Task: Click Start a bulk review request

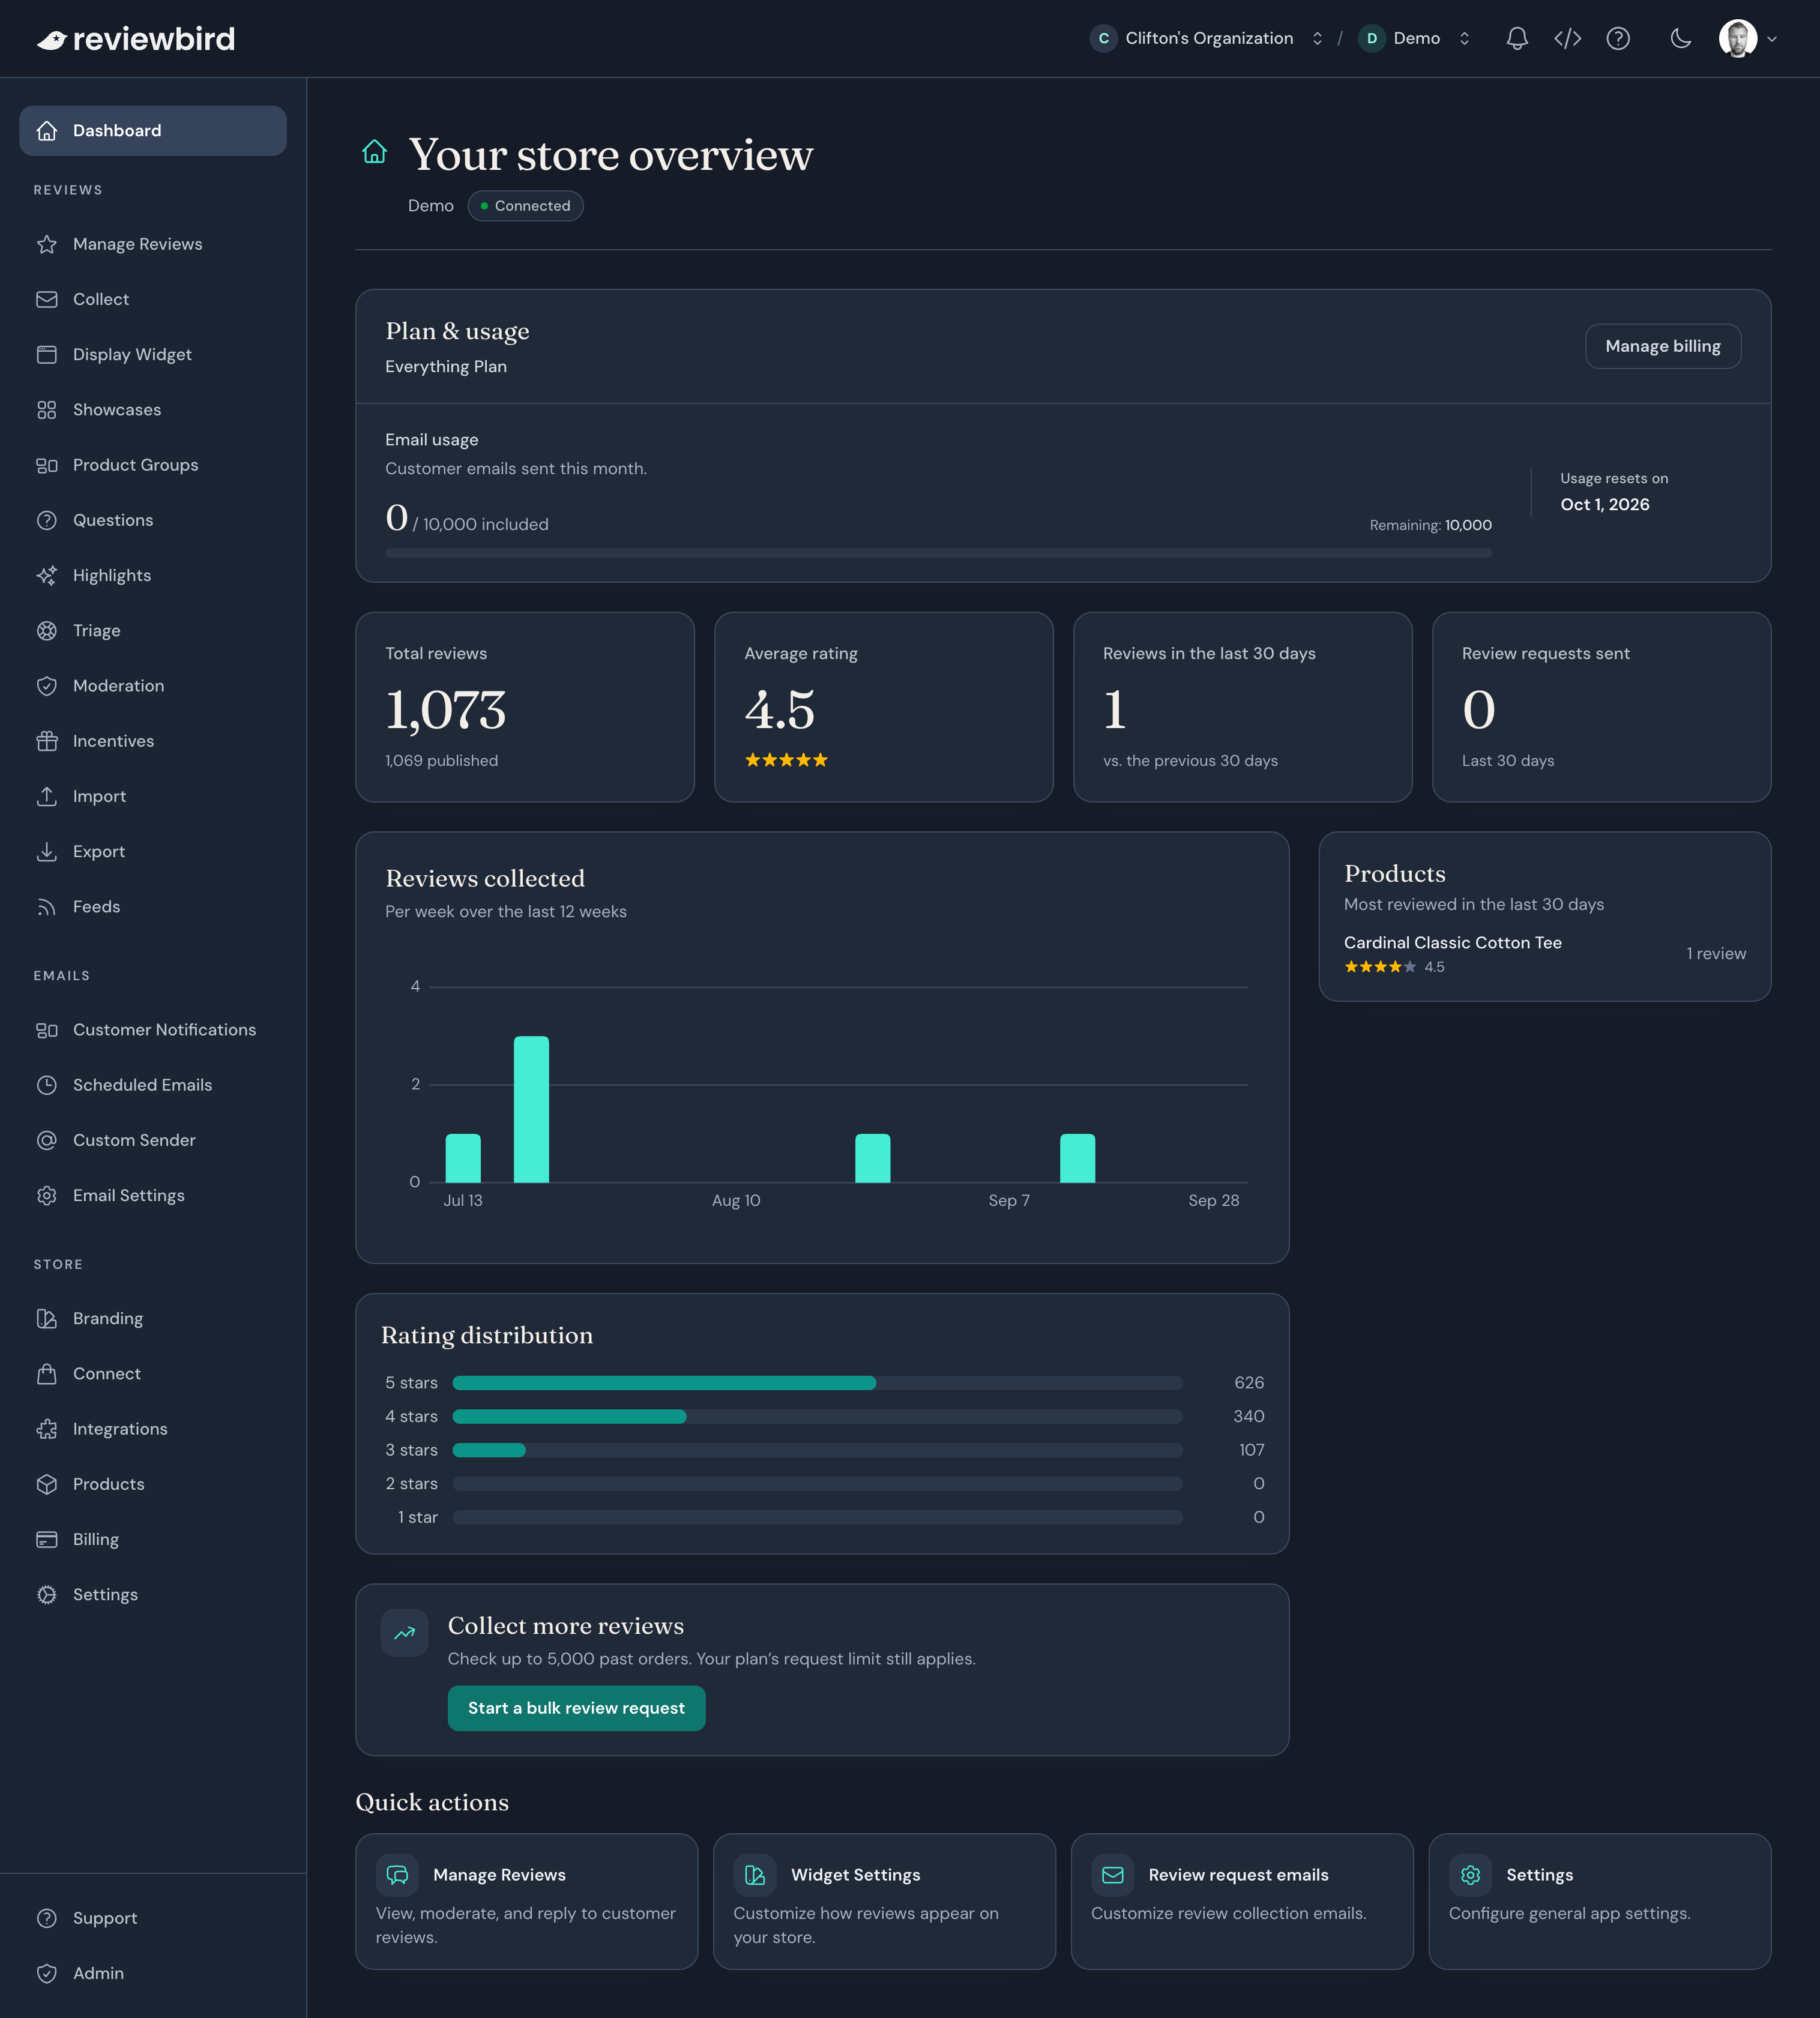Action: (576, 1708)
